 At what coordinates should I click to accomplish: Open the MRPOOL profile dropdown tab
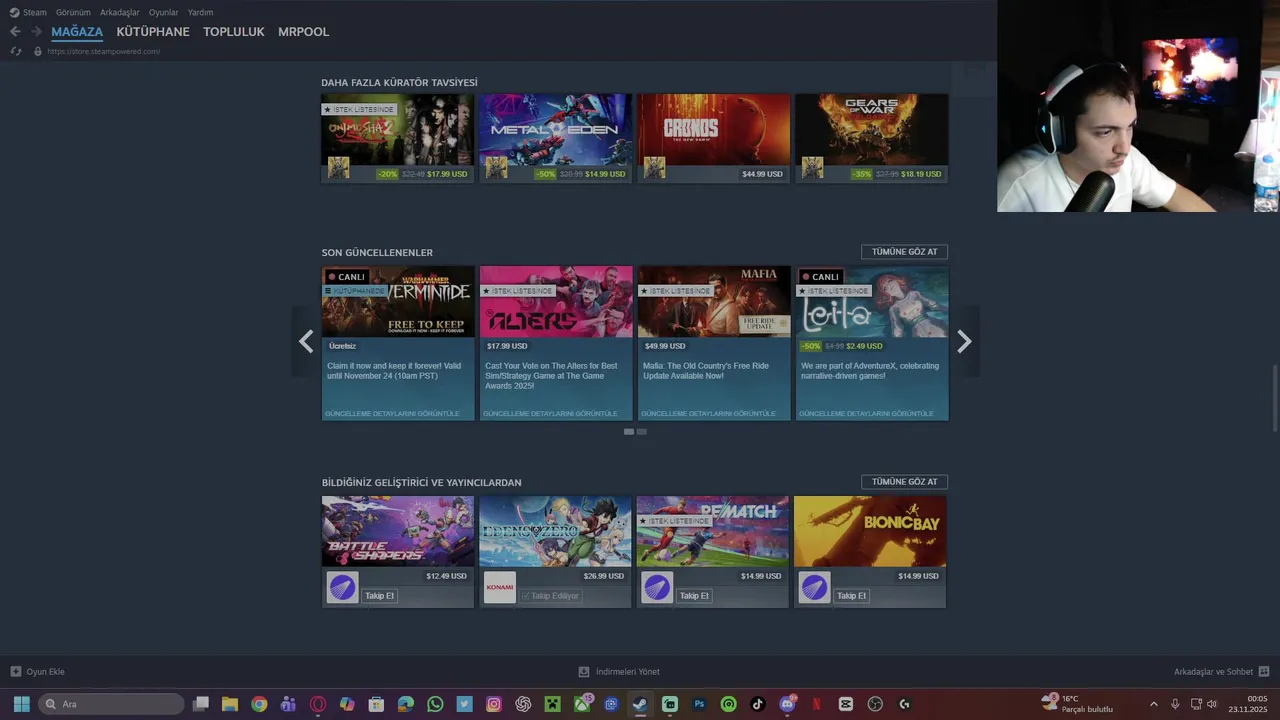point(303,32)
